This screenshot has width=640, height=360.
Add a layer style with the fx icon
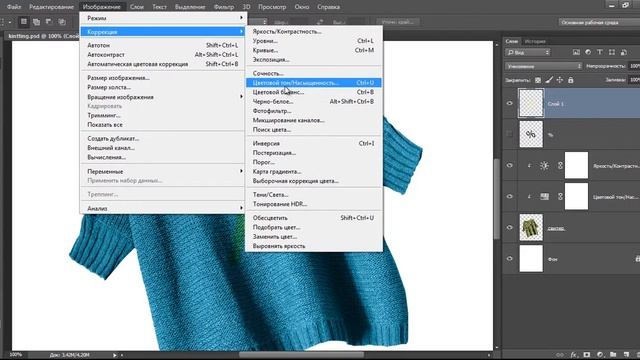tap(574, 355)
